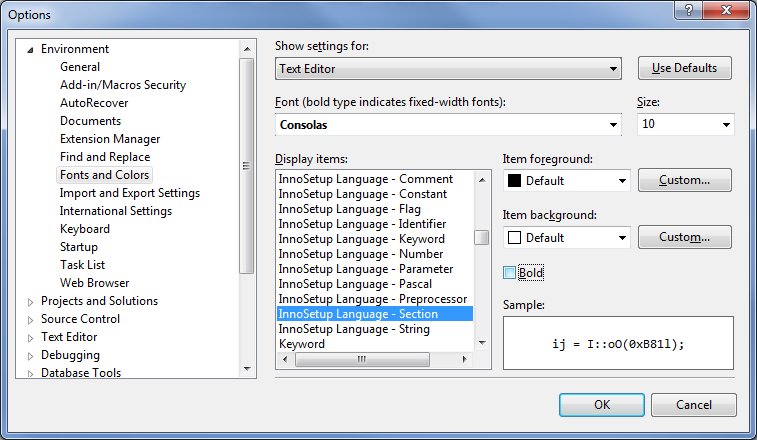The image size is (757, 440).
Task: Click Display items horizontal scroll left arrow
Action: (285, 359)
